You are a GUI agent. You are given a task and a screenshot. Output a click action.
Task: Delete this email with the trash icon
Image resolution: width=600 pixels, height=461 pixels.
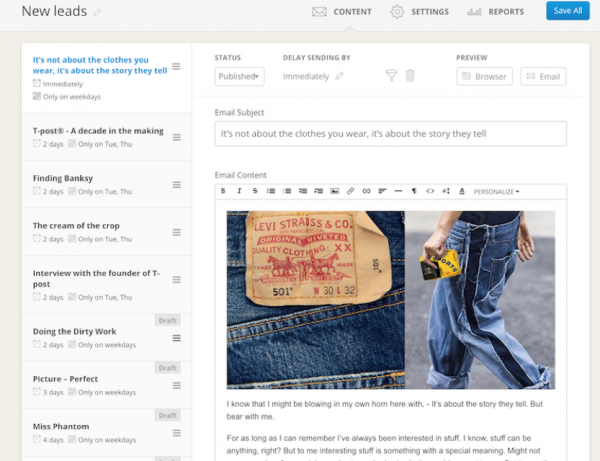[410, 75]
